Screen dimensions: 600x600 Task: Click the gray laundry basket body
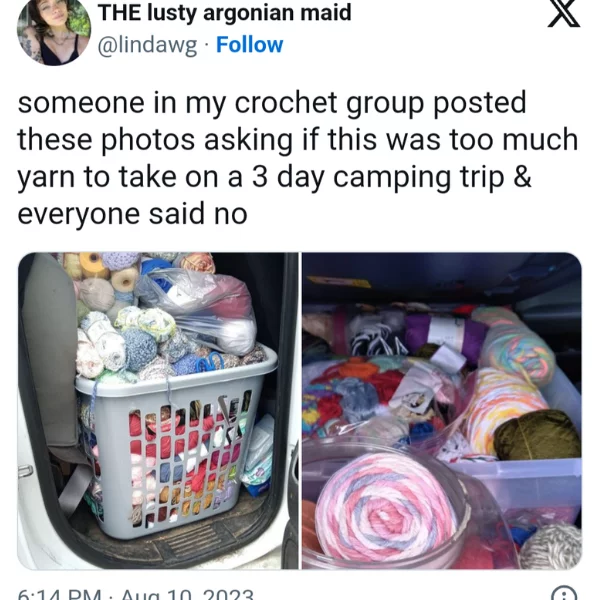click(176, 448)
